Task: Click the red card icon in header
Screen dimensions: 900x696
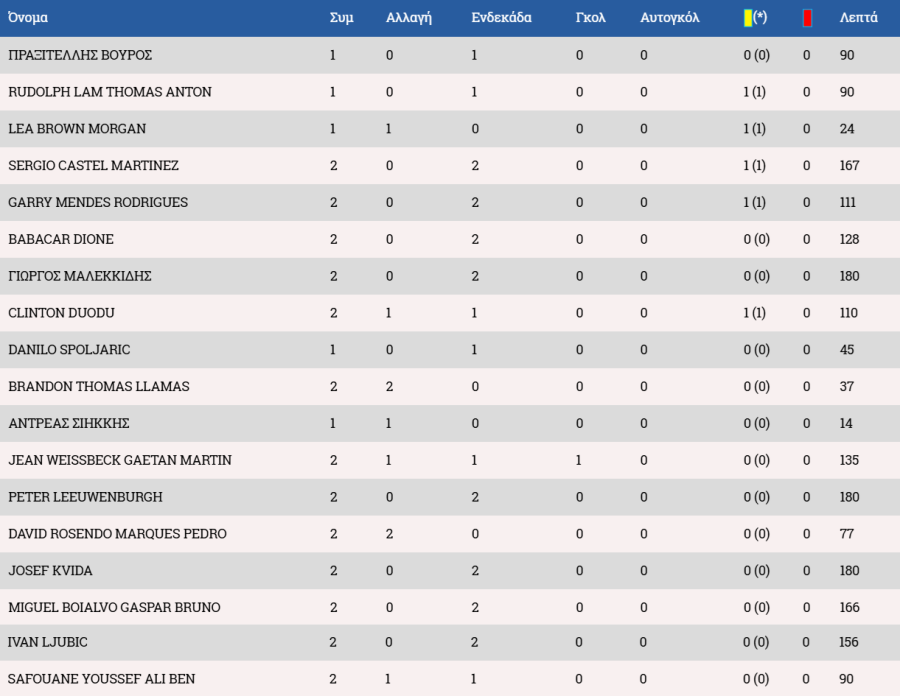Action: tap(807, 18)
